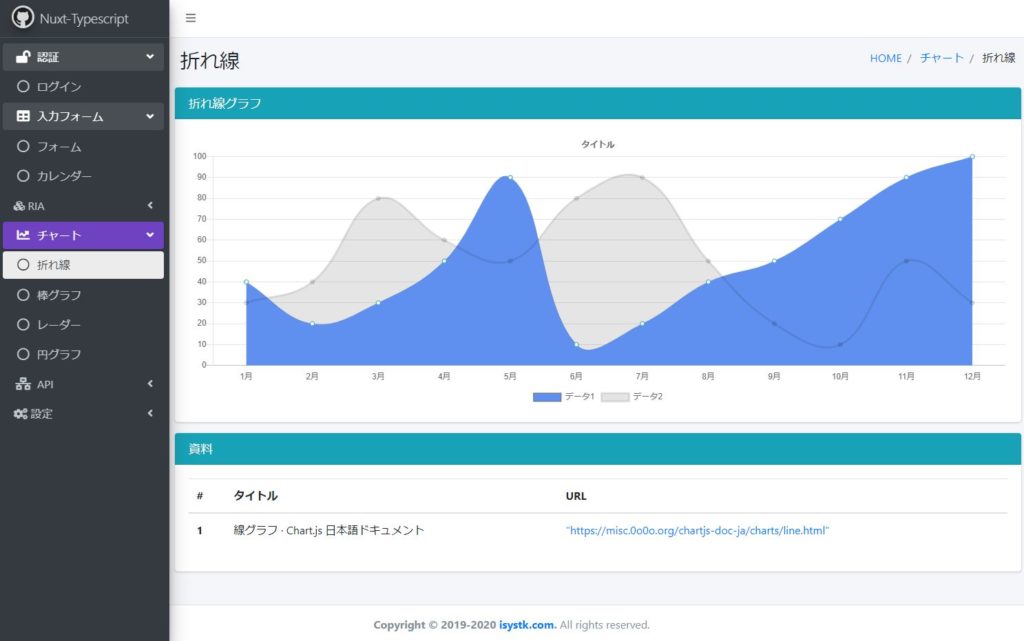Image resolution: width=1024 pixels, height=641 pixels.
Task: Go to HOME in the breadcrumb
Action: point(886,58)
